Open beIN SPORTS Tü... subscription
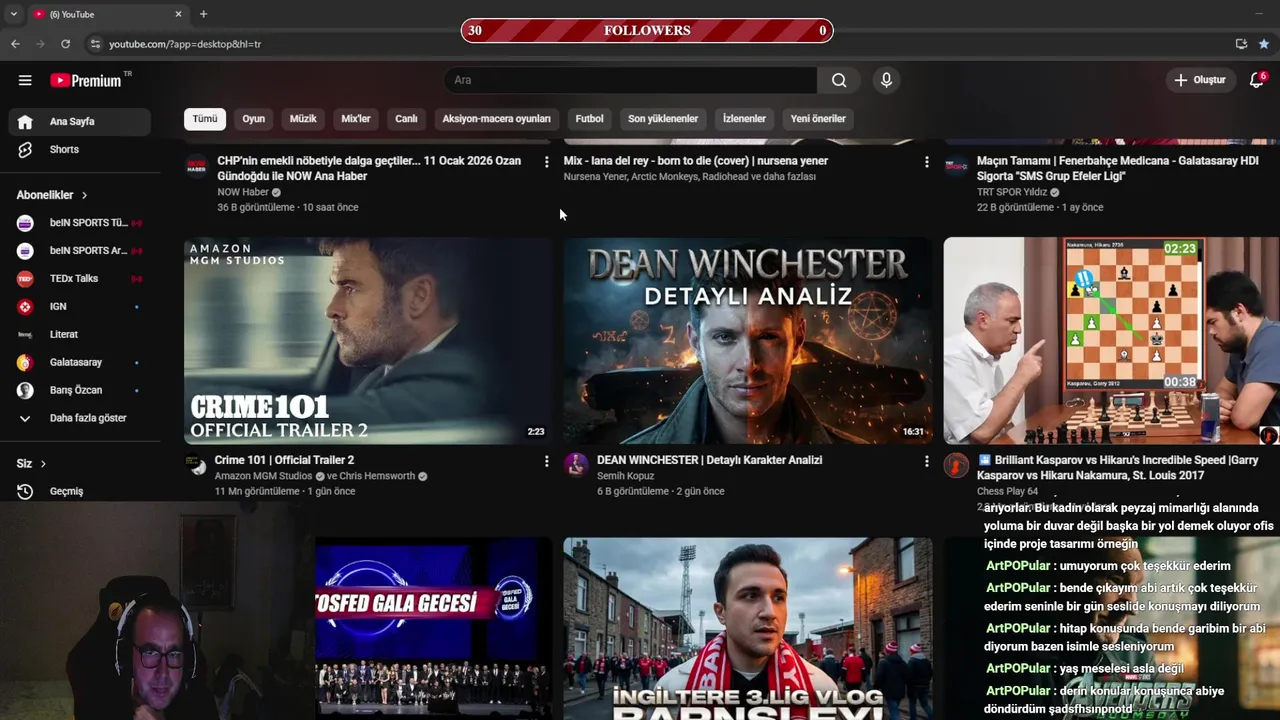This screenshot has height=720, width=1280. (x=80, y=223)
